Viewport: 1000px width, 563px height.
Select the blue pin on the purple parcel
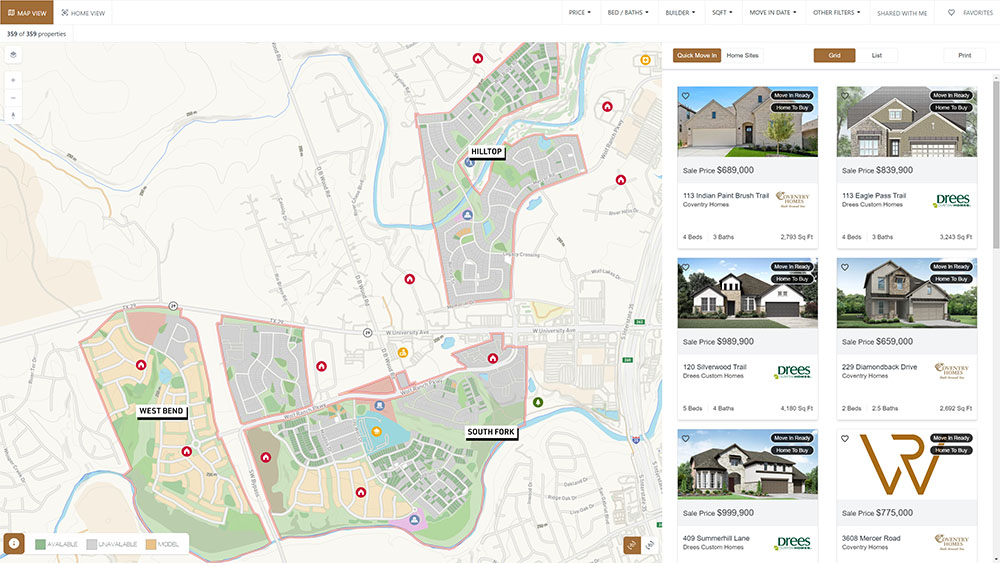coord(415,520)
